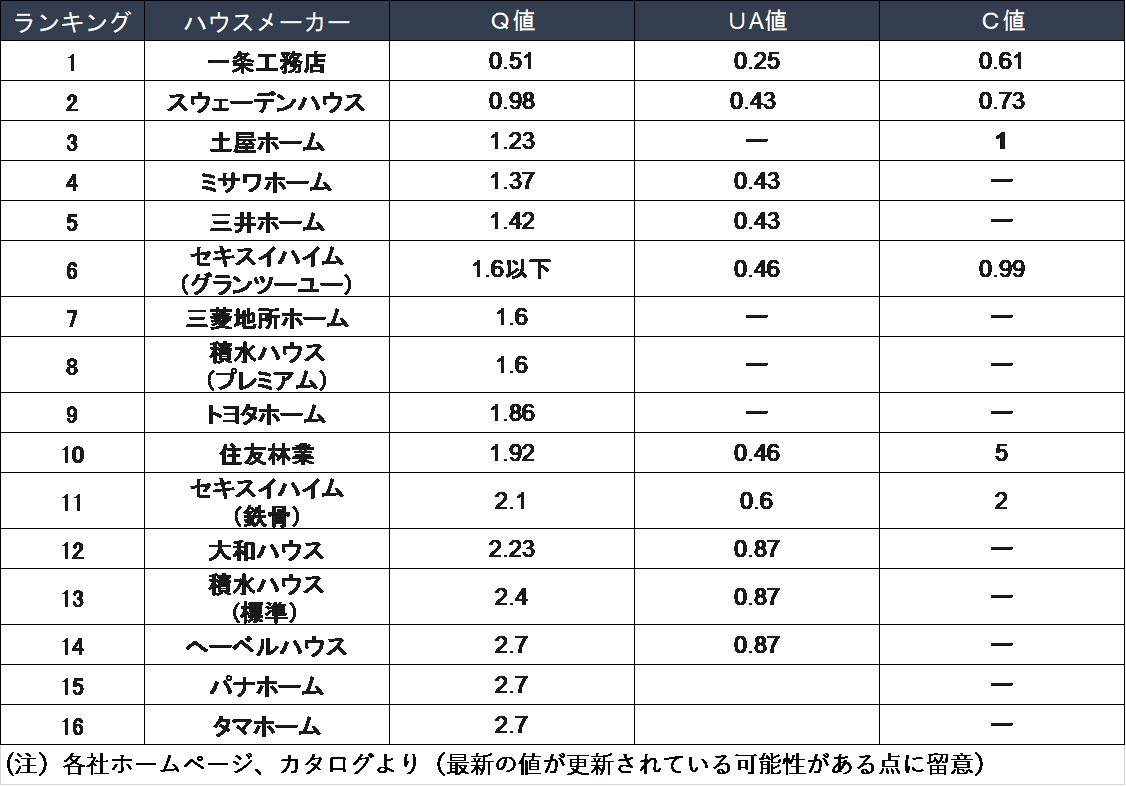Image resolution: width=1126 pixels, height=786 pixels.
Task: Click ranking number 10
Action: 73,454
